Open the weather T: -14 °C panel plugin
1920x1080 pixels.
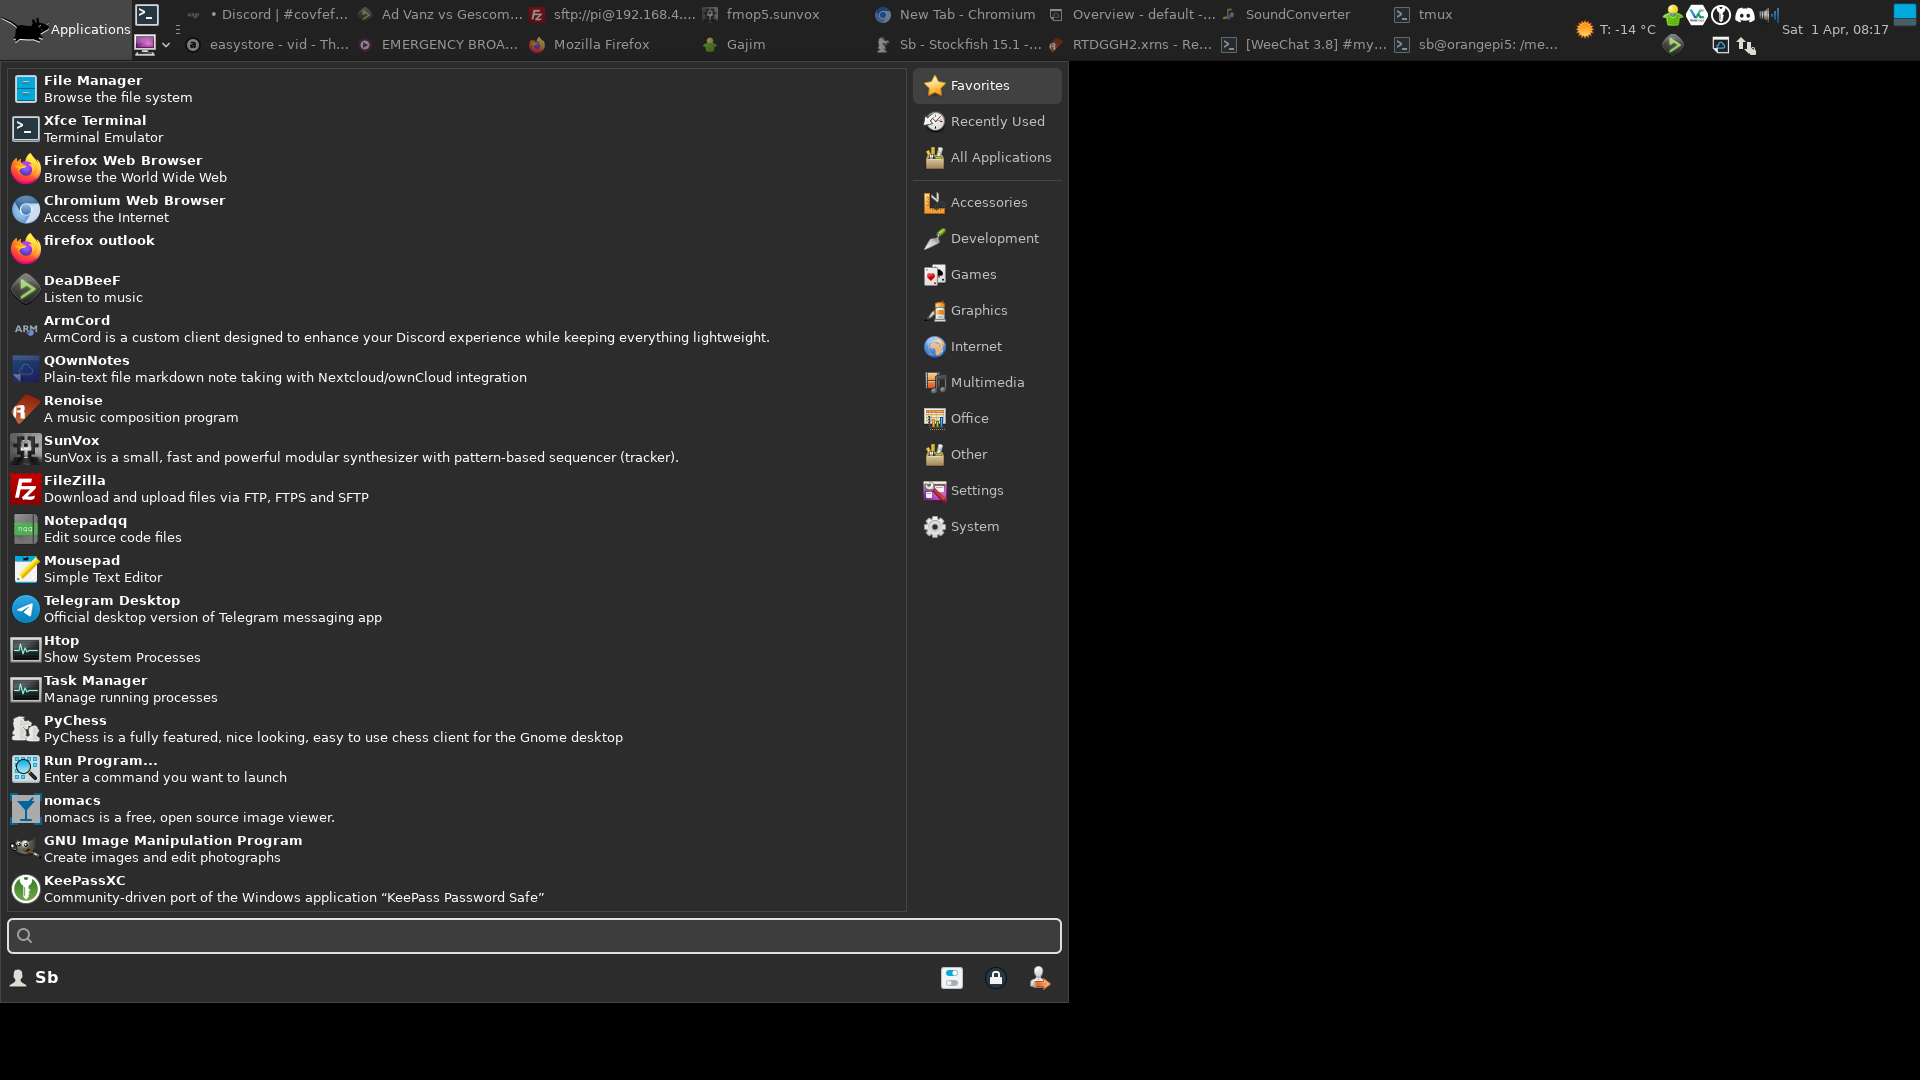[1615, 30]
